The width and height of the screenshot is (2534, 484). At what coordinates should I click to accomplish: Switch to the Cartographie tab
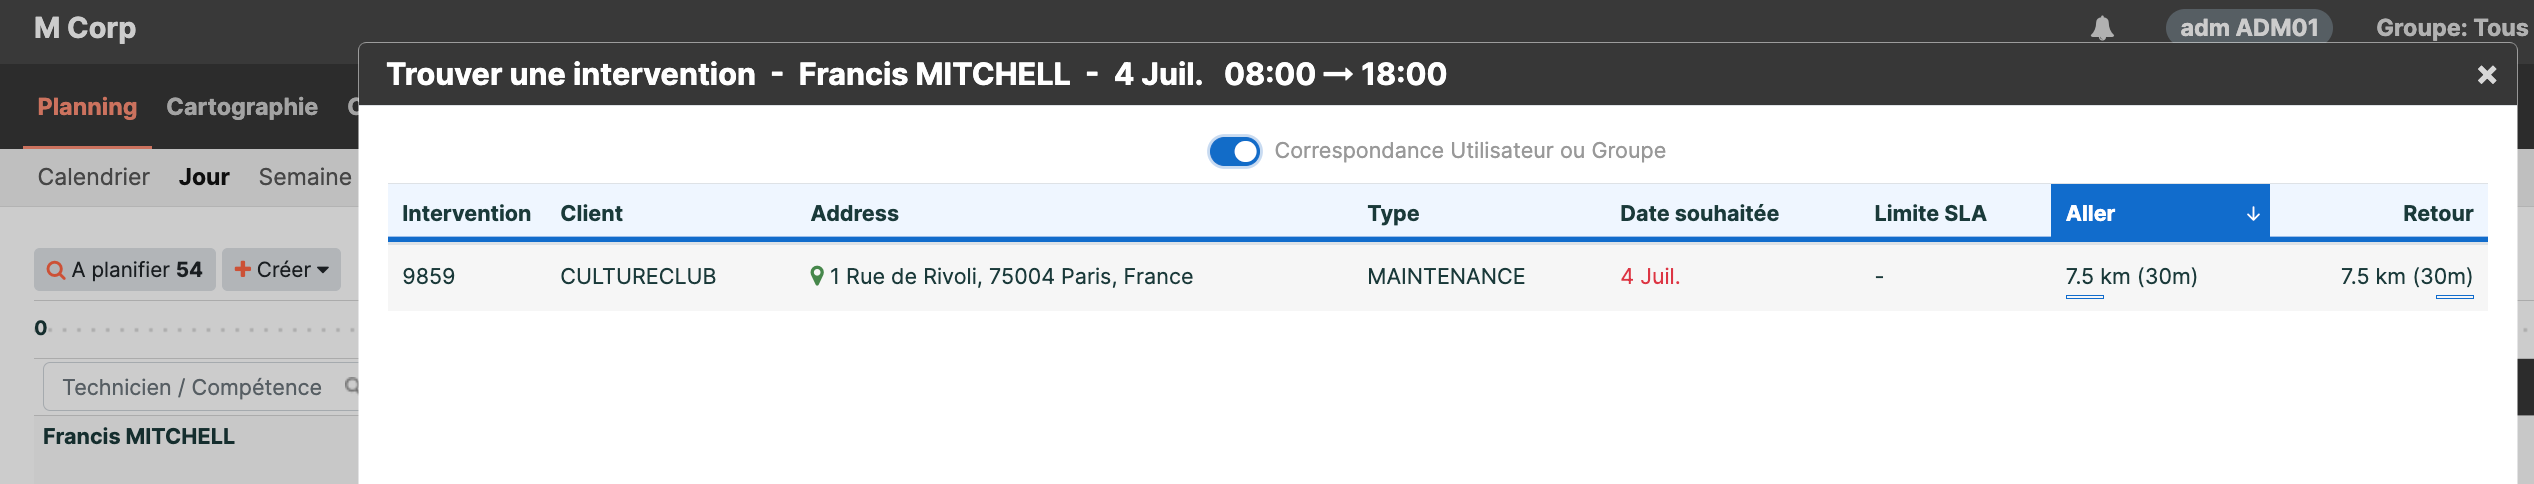(242, 107)
